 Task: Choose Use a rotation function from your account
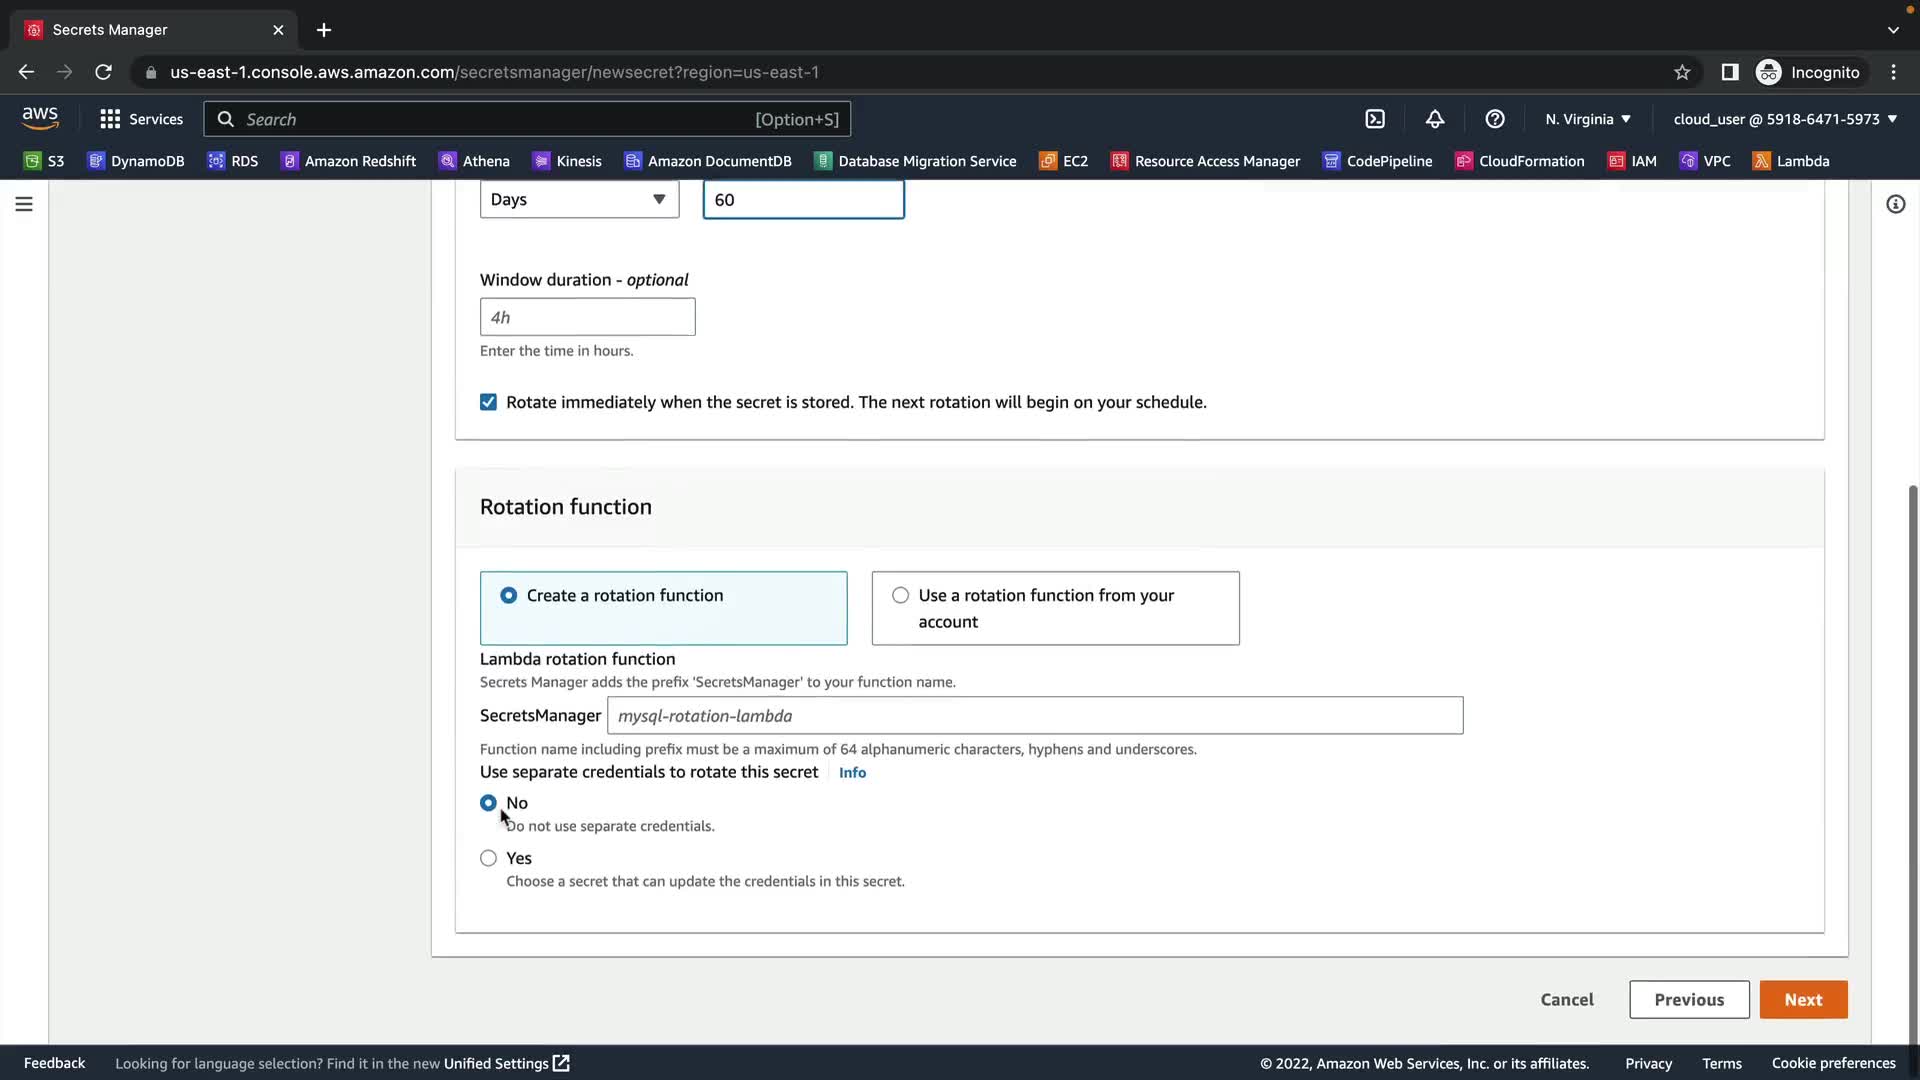(901, 595)
